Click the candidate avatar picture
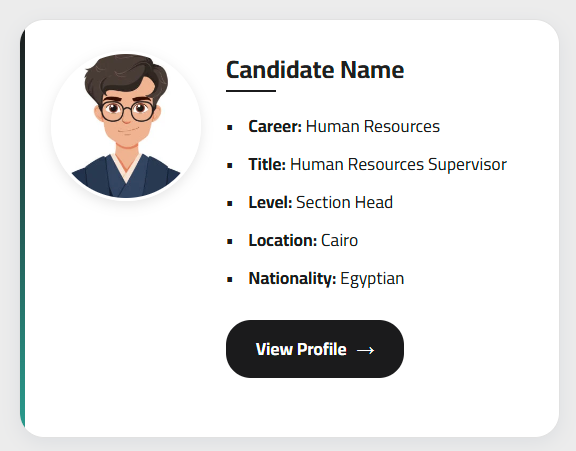Viewport: 576px width, 451px height. coord(126,126)
